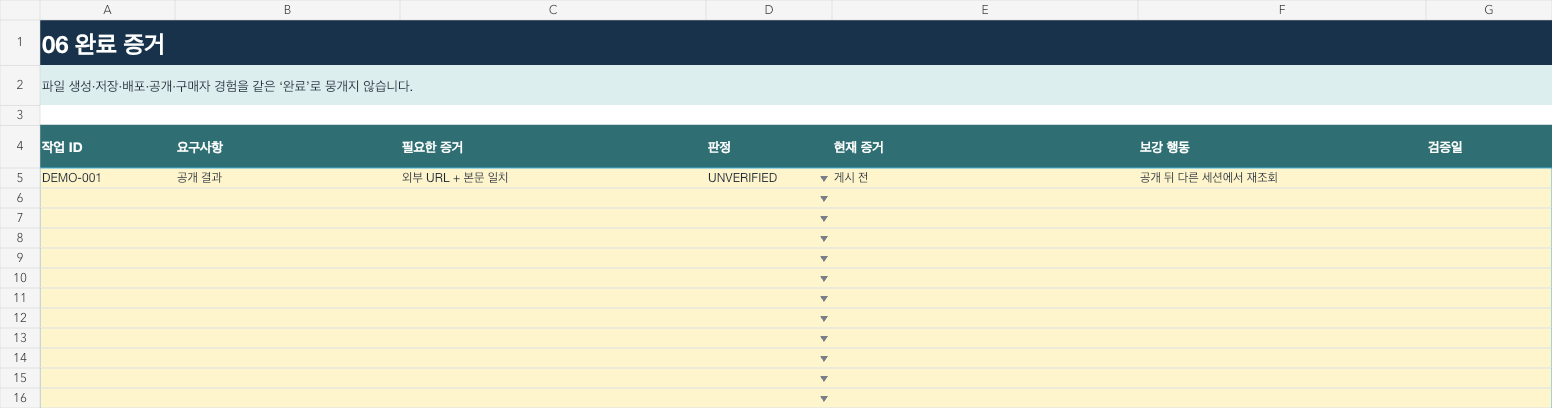Select column G header

click(x=1489, y=10)
